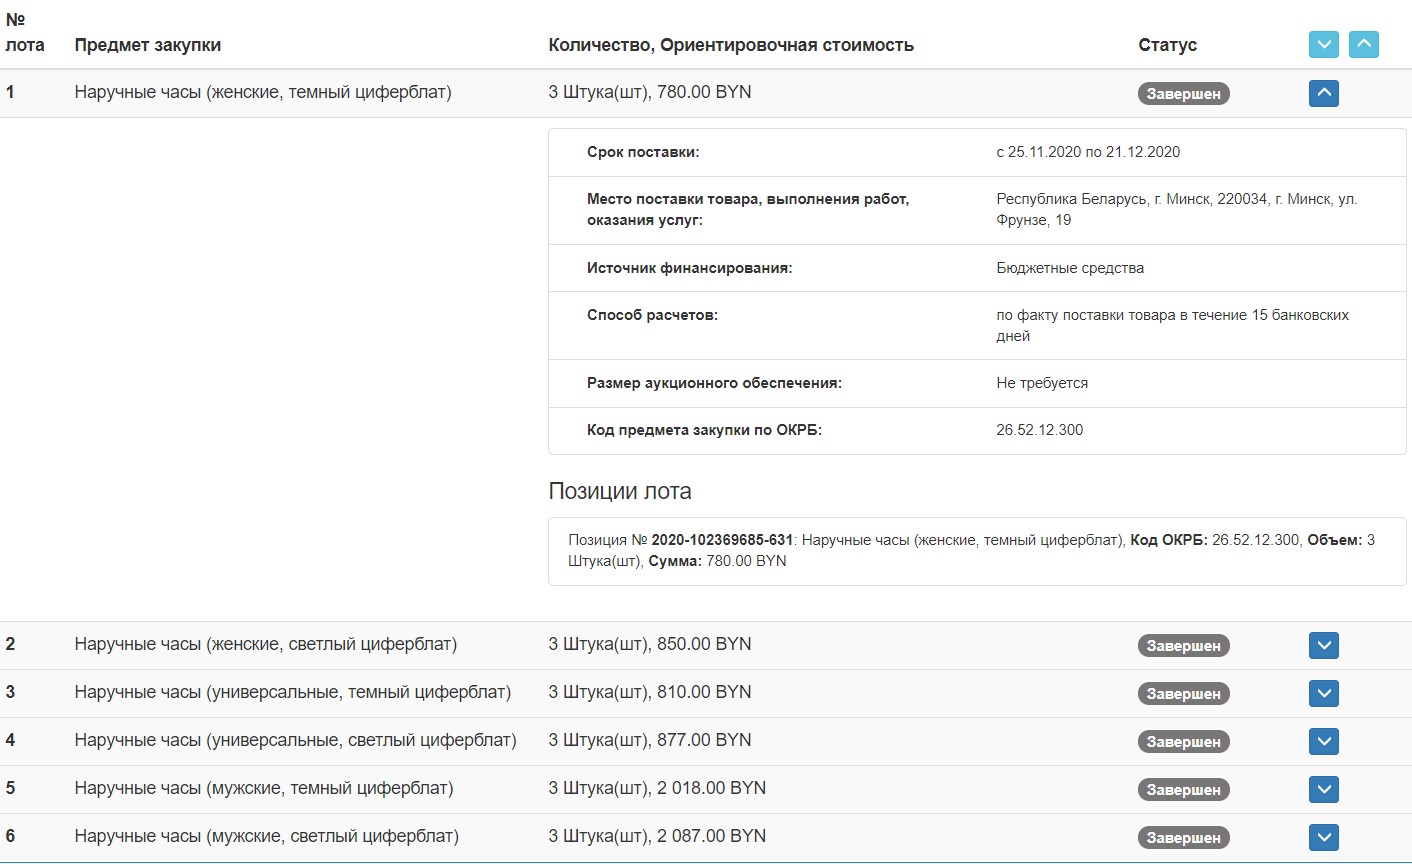Image resolution: width=1412 pixels, height=864 pixels.
Task: Click the Завершен status badge of lot 3
Action: [1183, 693]
